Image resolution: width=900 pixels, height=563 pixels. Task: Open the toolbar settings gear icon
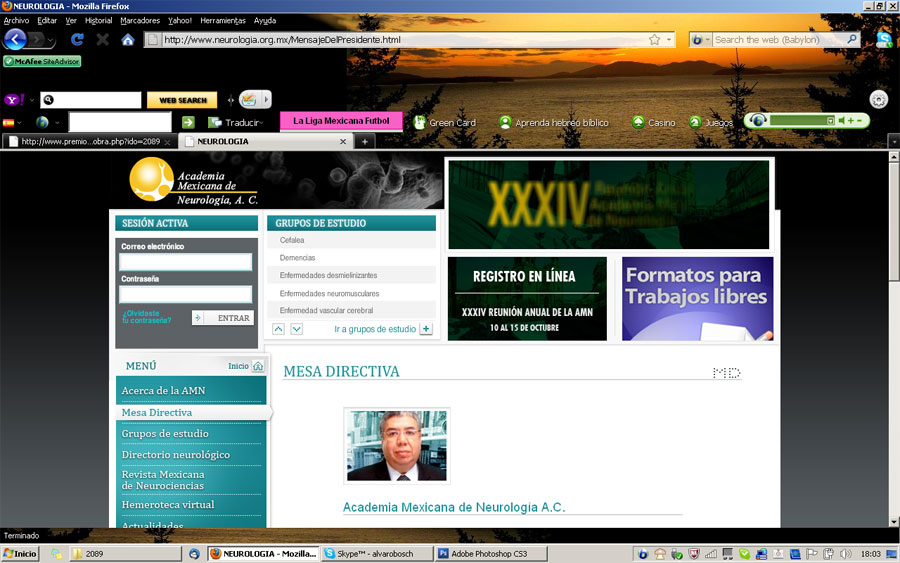pyautogui.click(x=878, y=99)
